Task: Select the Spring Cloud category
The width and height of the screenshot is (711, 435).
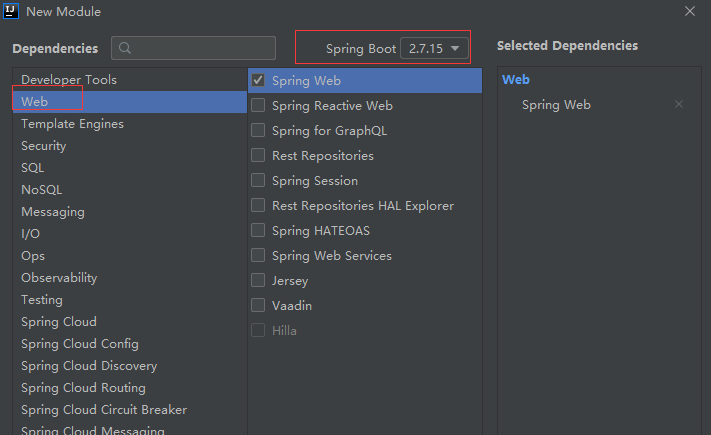Action: [130, 322]
